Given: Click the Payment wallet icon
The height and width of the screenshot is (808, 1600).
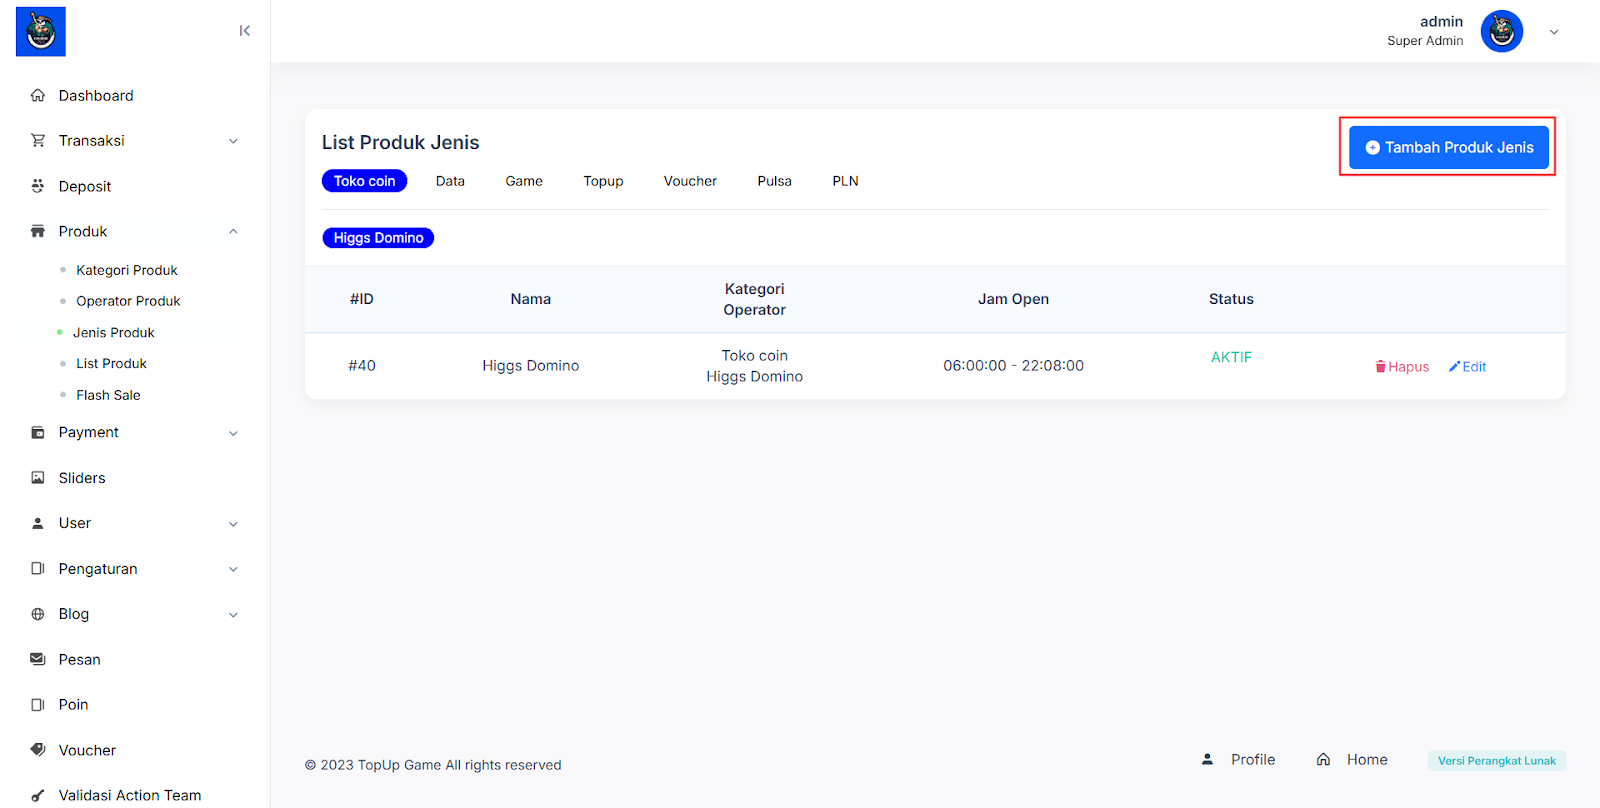Looking at the screenshot, I should (x=38, y=432).
